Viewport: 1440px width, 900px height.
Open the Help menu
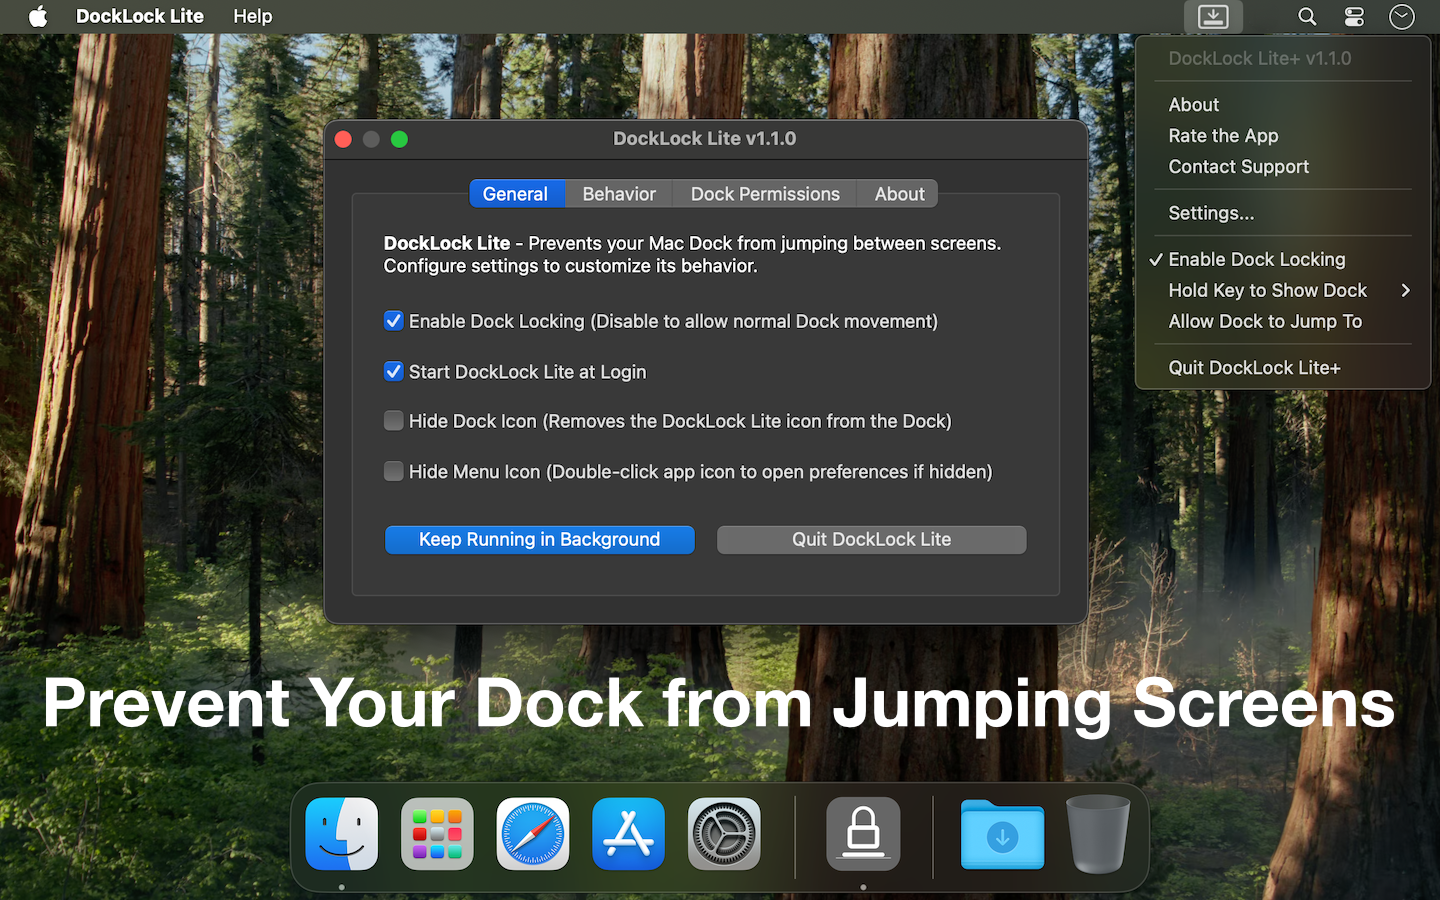(253, 16)
